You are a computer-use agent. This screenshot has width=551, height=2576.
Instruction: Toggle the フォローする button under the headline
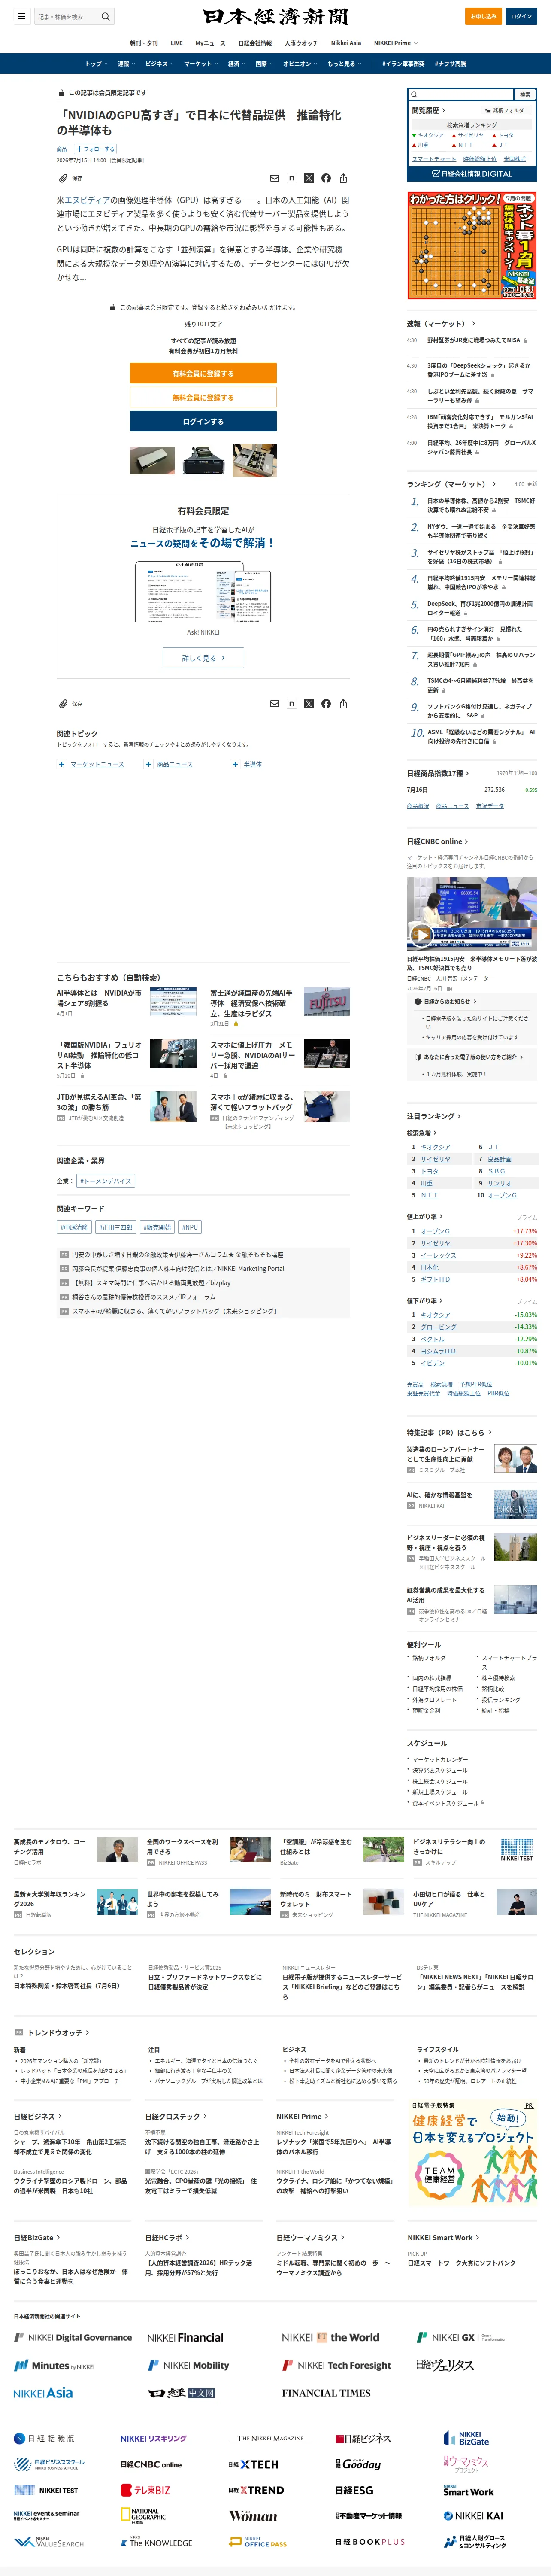(95, 149)
